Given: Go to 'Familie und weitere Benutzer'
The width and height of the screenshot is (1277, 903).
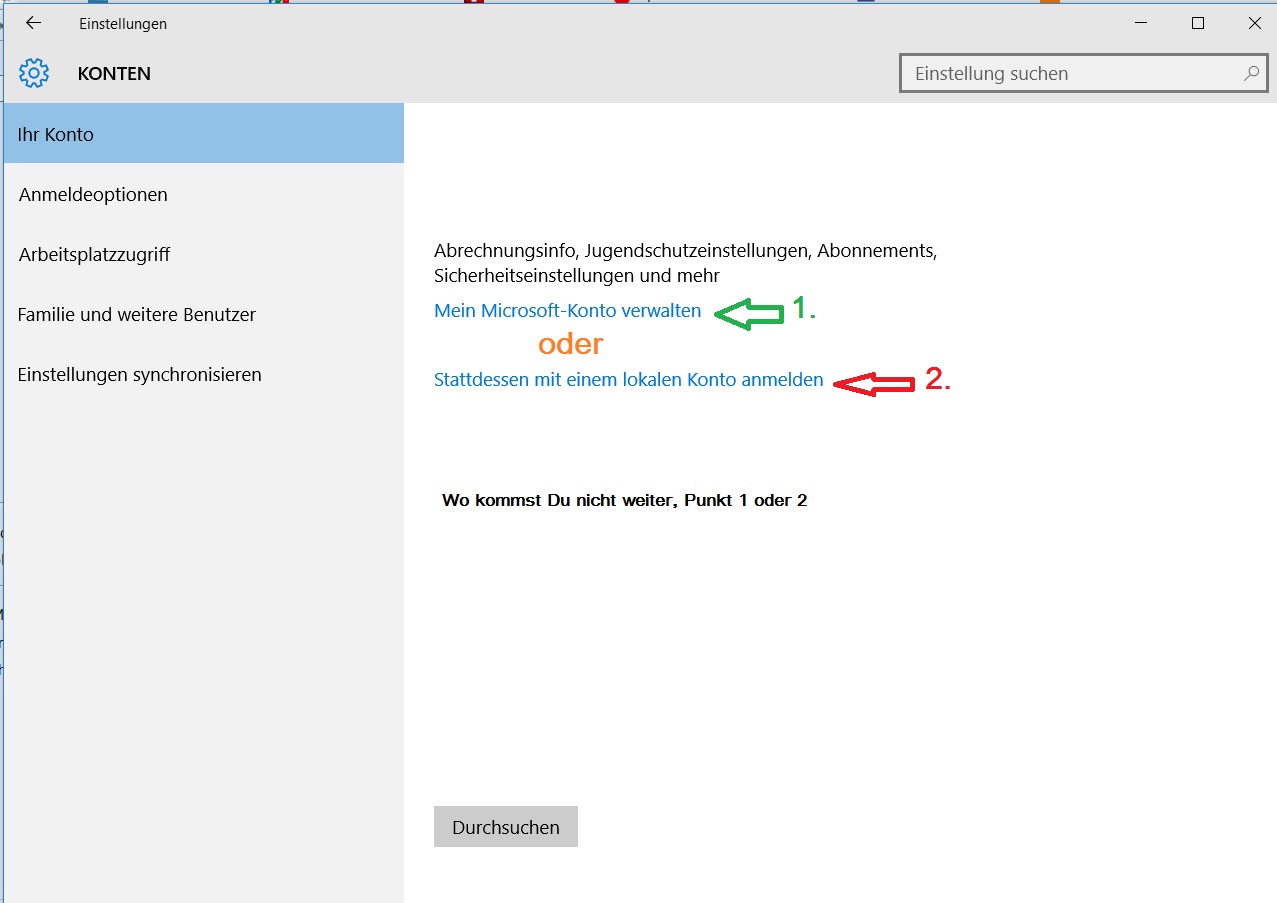Looking at the screenshot, I should point(204,314).
